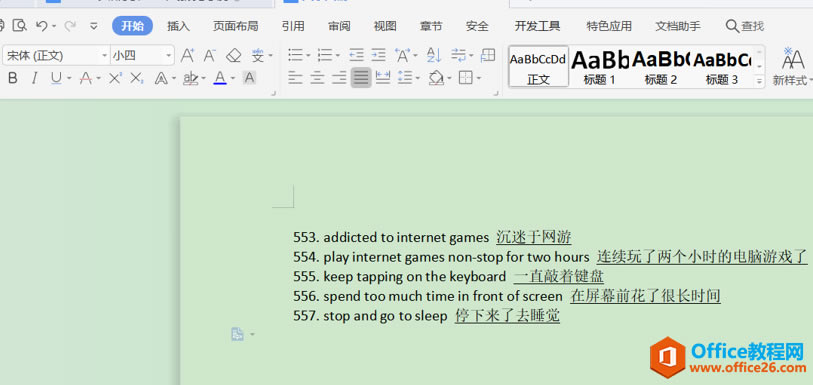Click the Redo arrow icon
Viewport: 813px width, 385px height.
tap(70, 25)
